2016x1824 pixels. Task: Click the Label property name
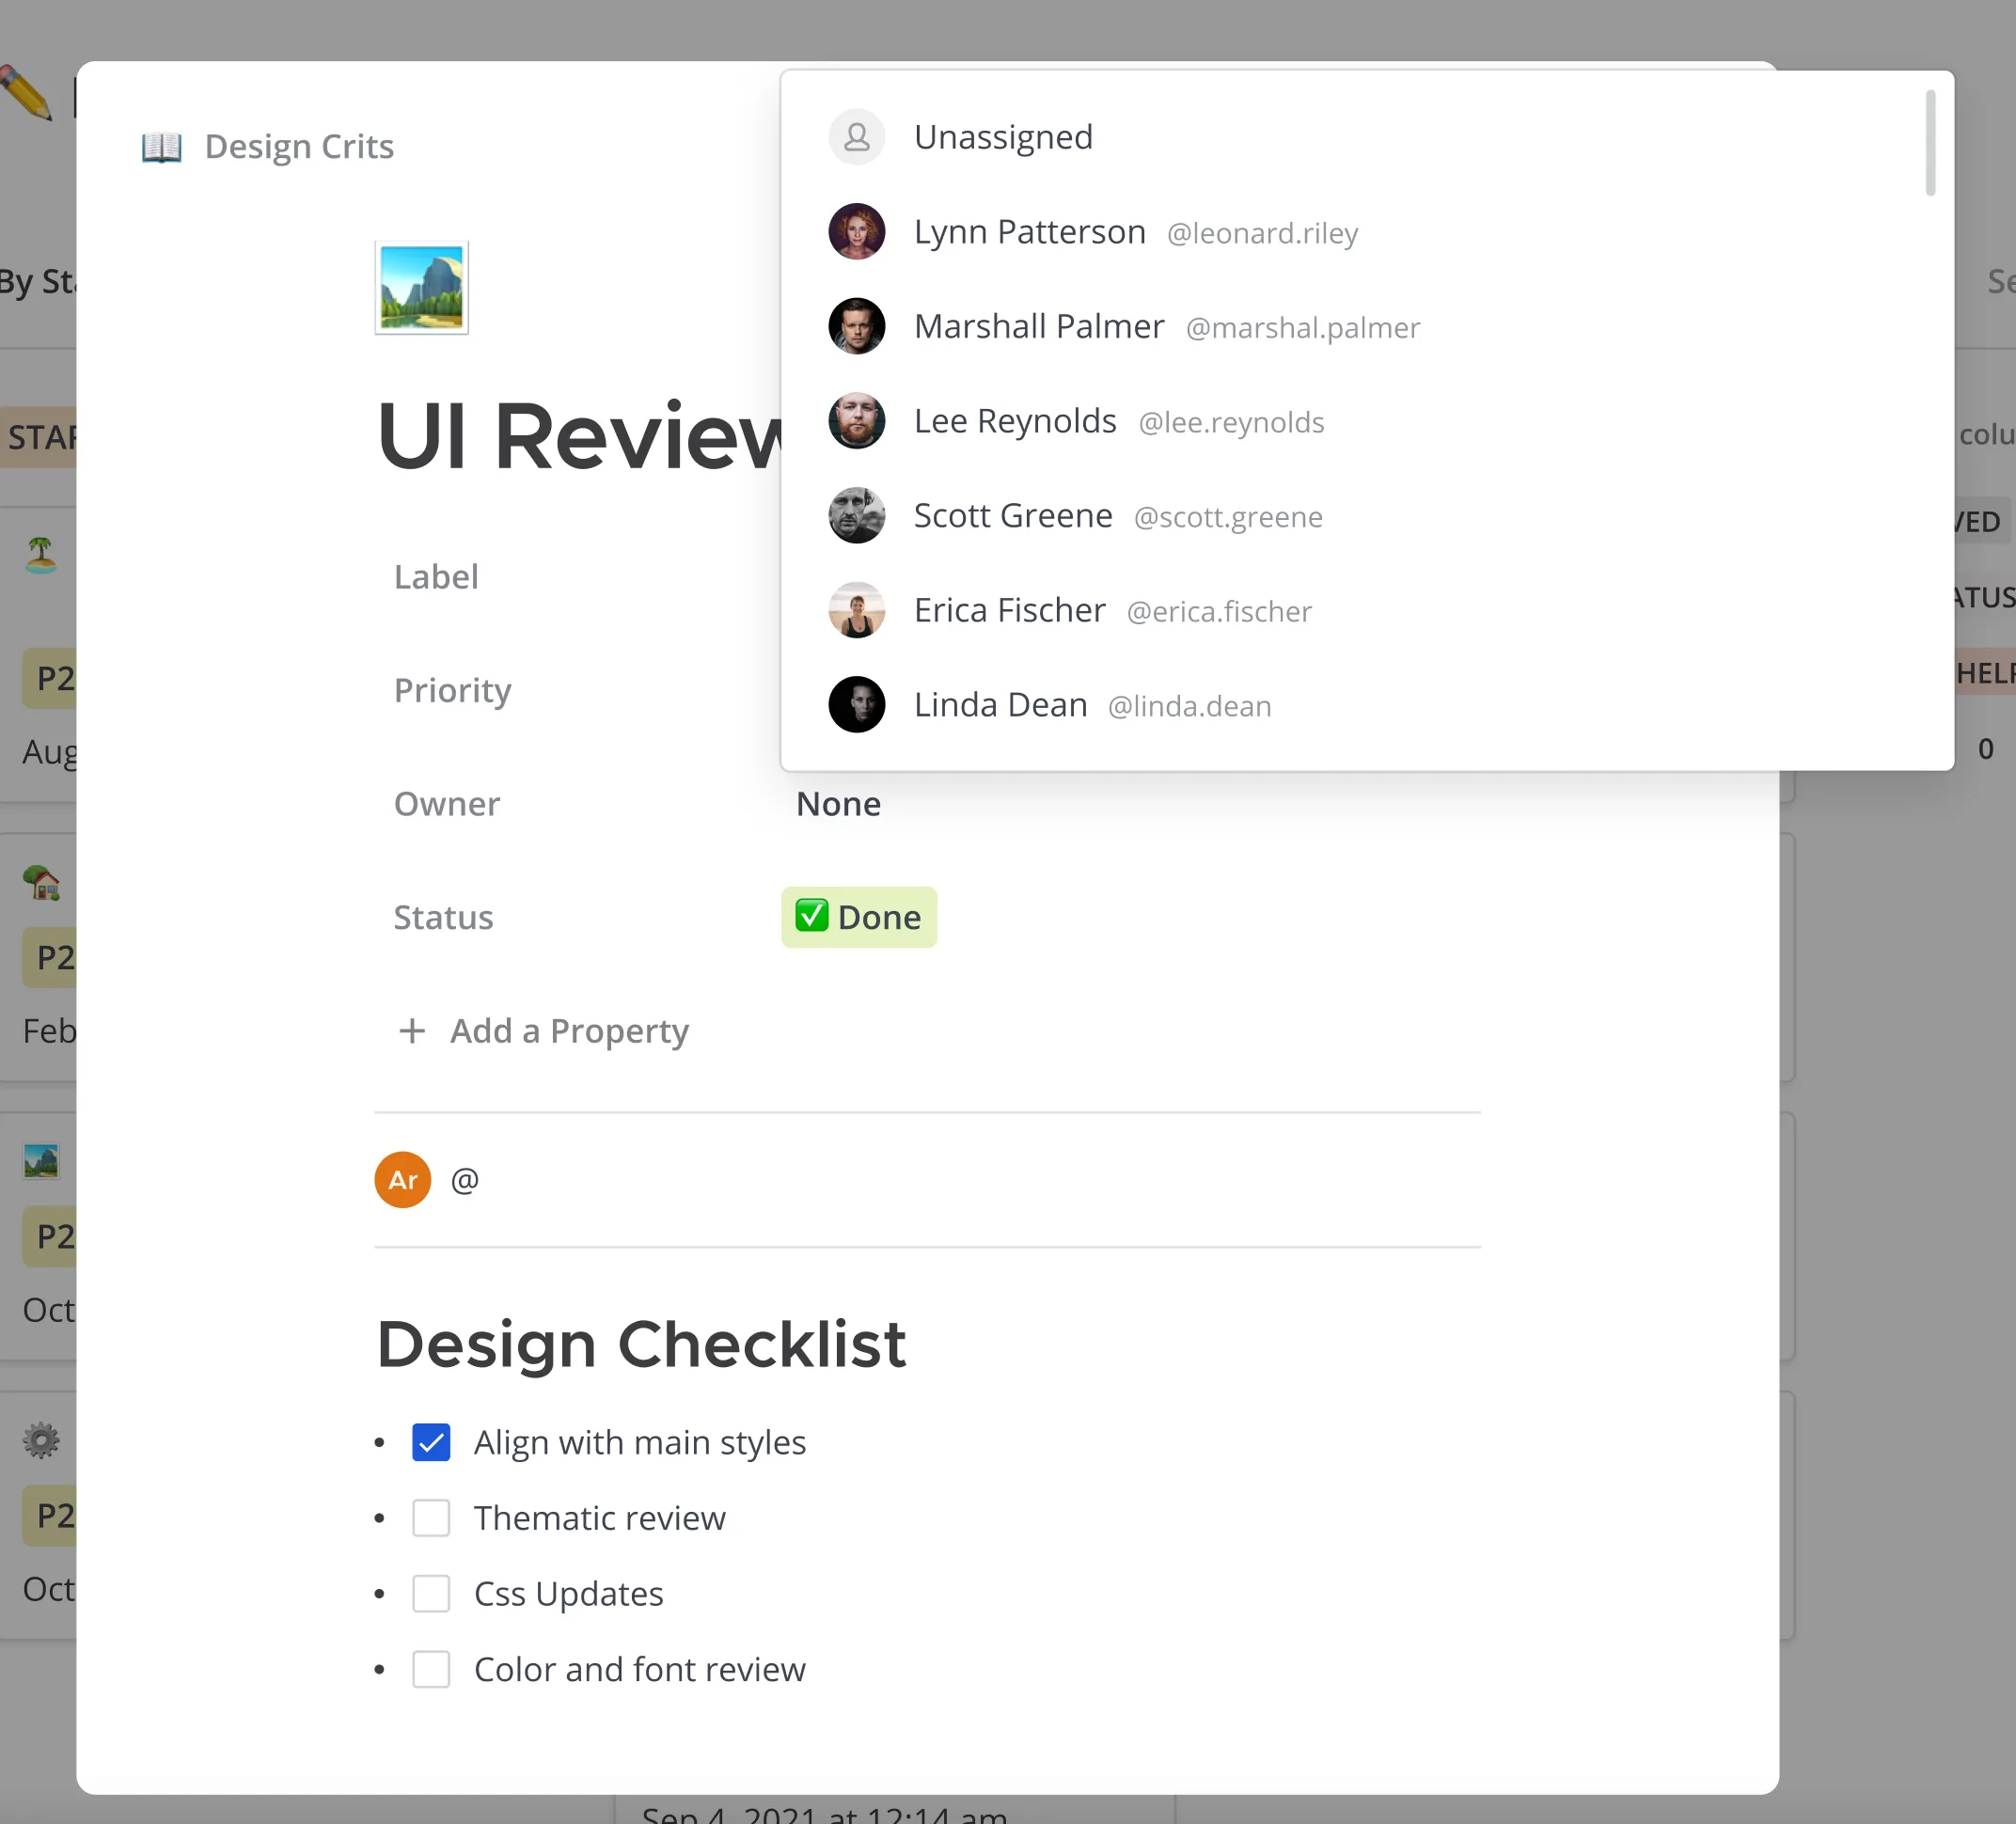436,577
